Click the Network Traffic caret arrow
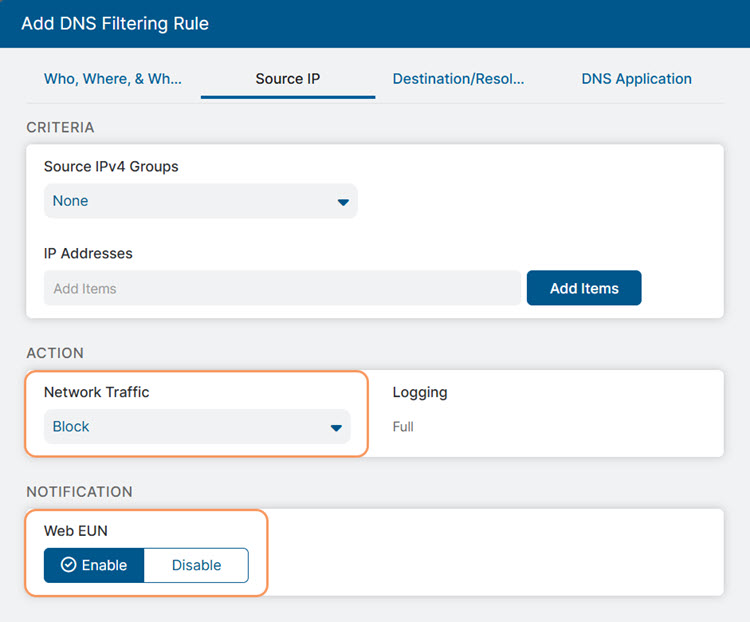 click(336, 428)
